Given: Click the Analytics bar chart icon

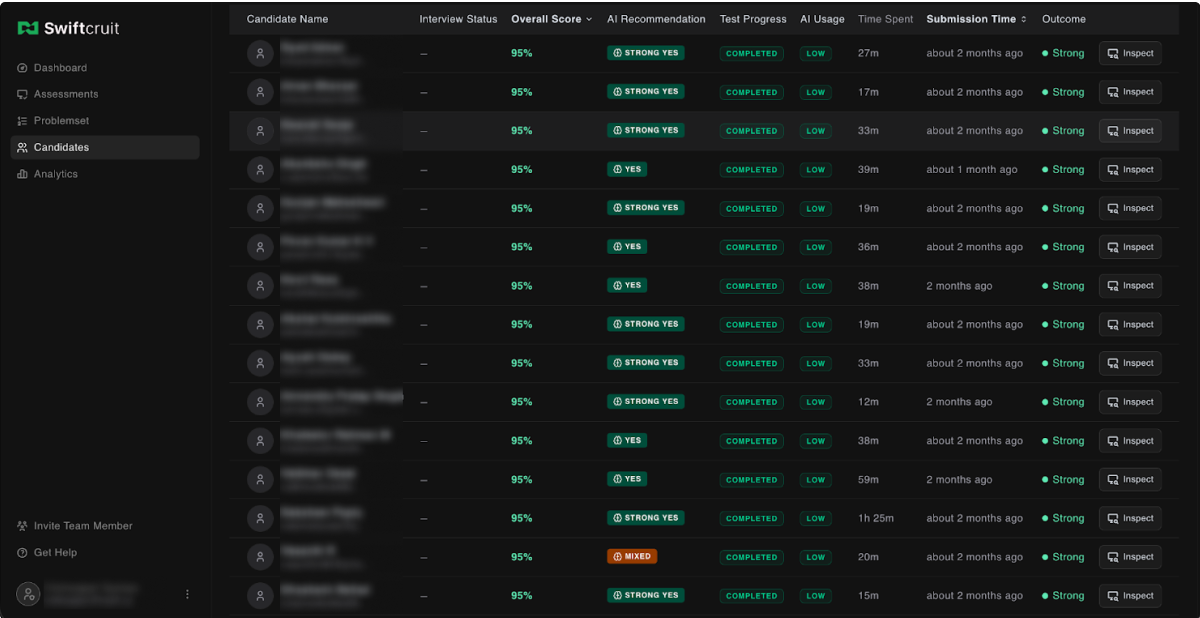Looking at the screenshot, I should pos(23,174).
